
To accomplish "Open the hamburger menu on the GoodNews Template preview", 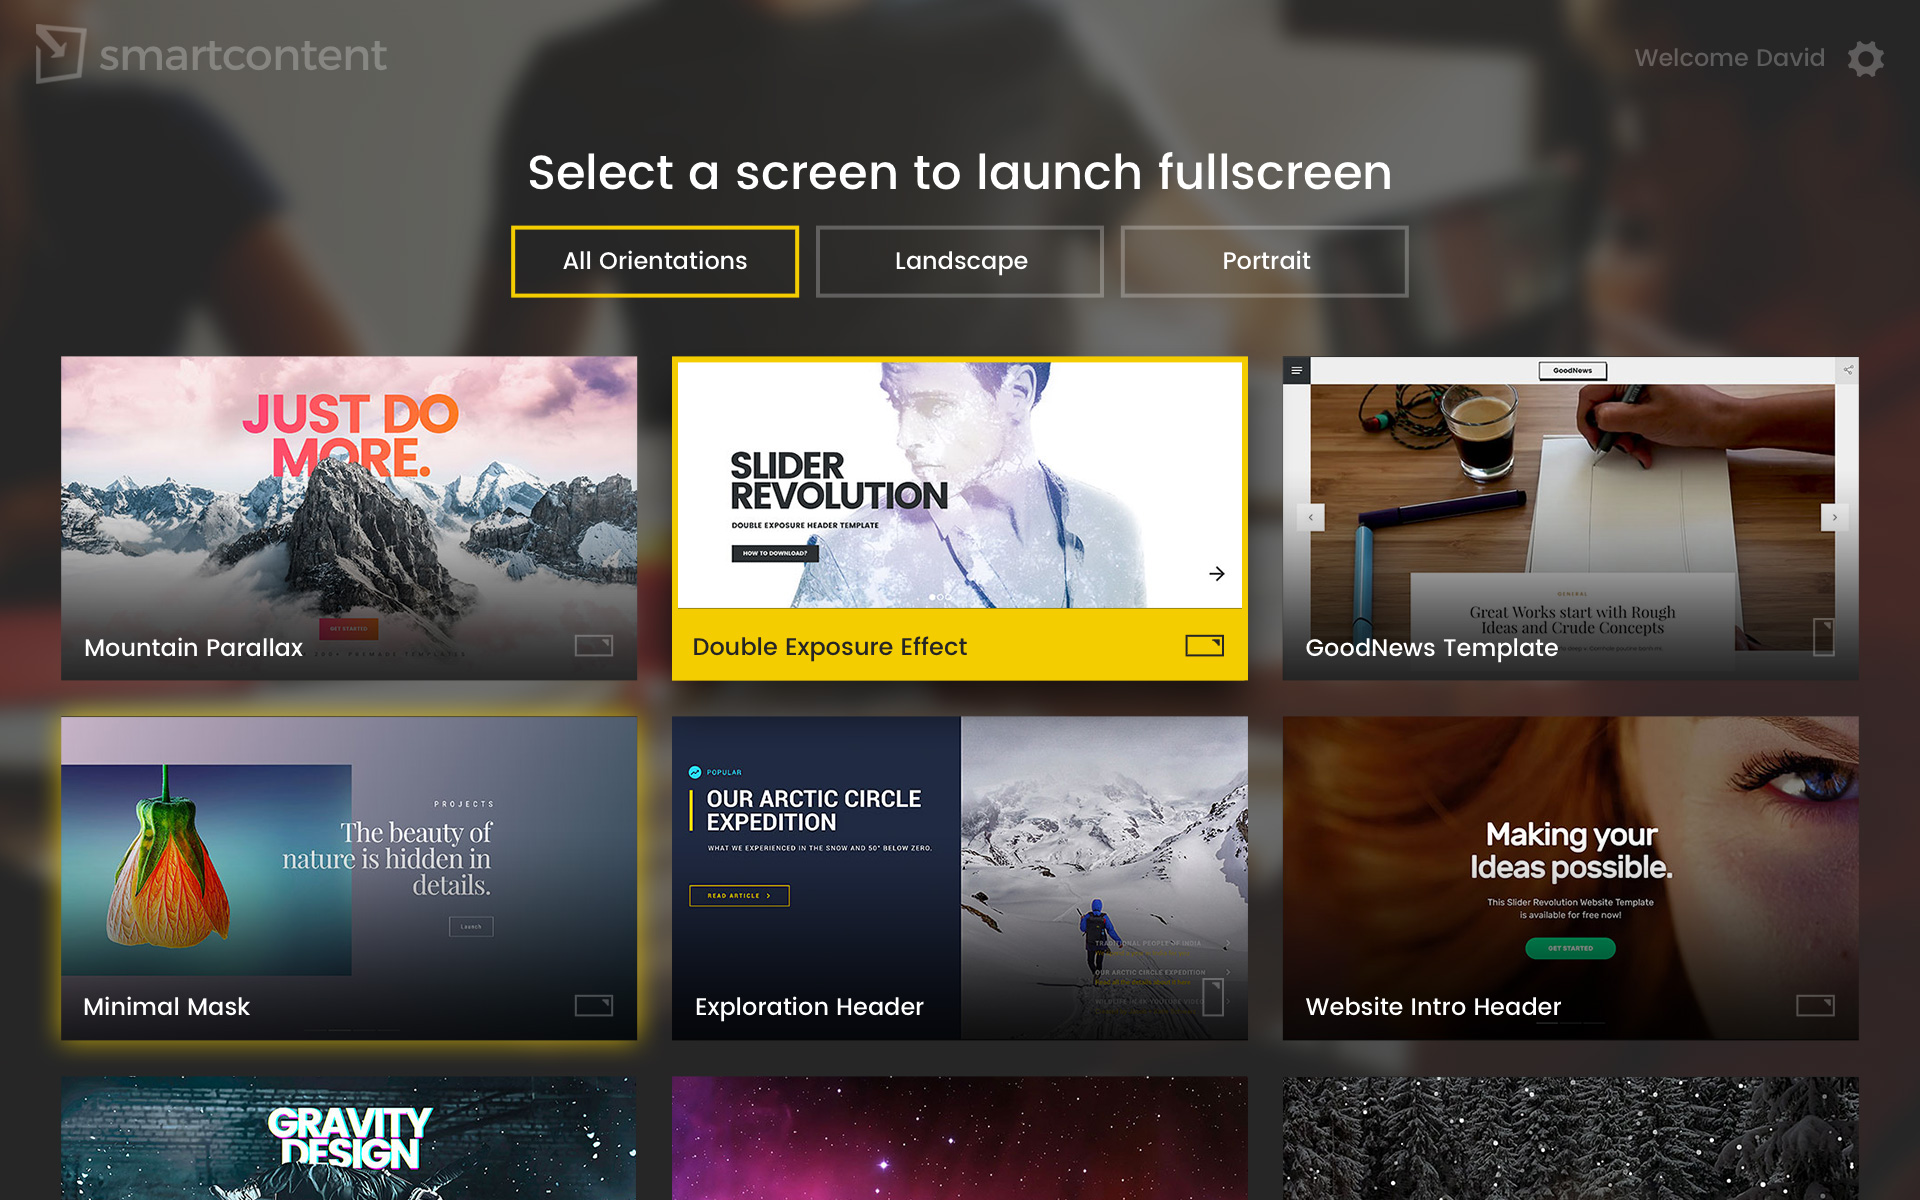I will coord(1297,370).
